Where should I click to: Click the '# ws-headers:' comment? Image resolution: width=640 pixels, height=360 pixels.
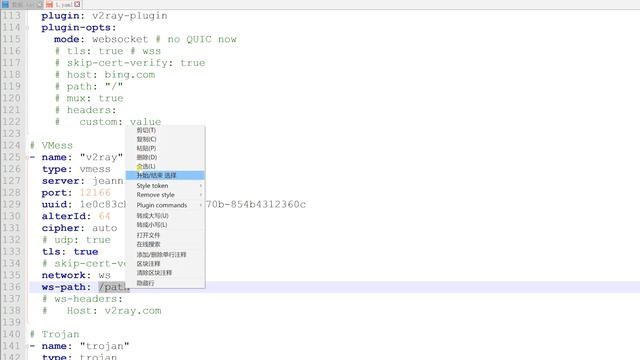(82, 299)
